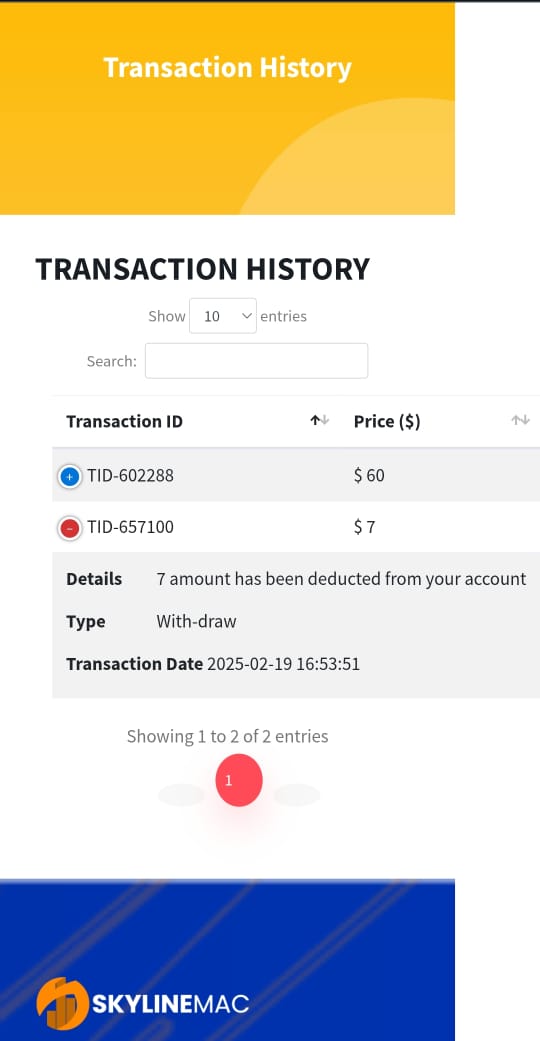The height and width of the screenshot is (1041, 540).
Task: Click previous page oval left of page 1
Action: pyautogui.click(x=181, y=795)
